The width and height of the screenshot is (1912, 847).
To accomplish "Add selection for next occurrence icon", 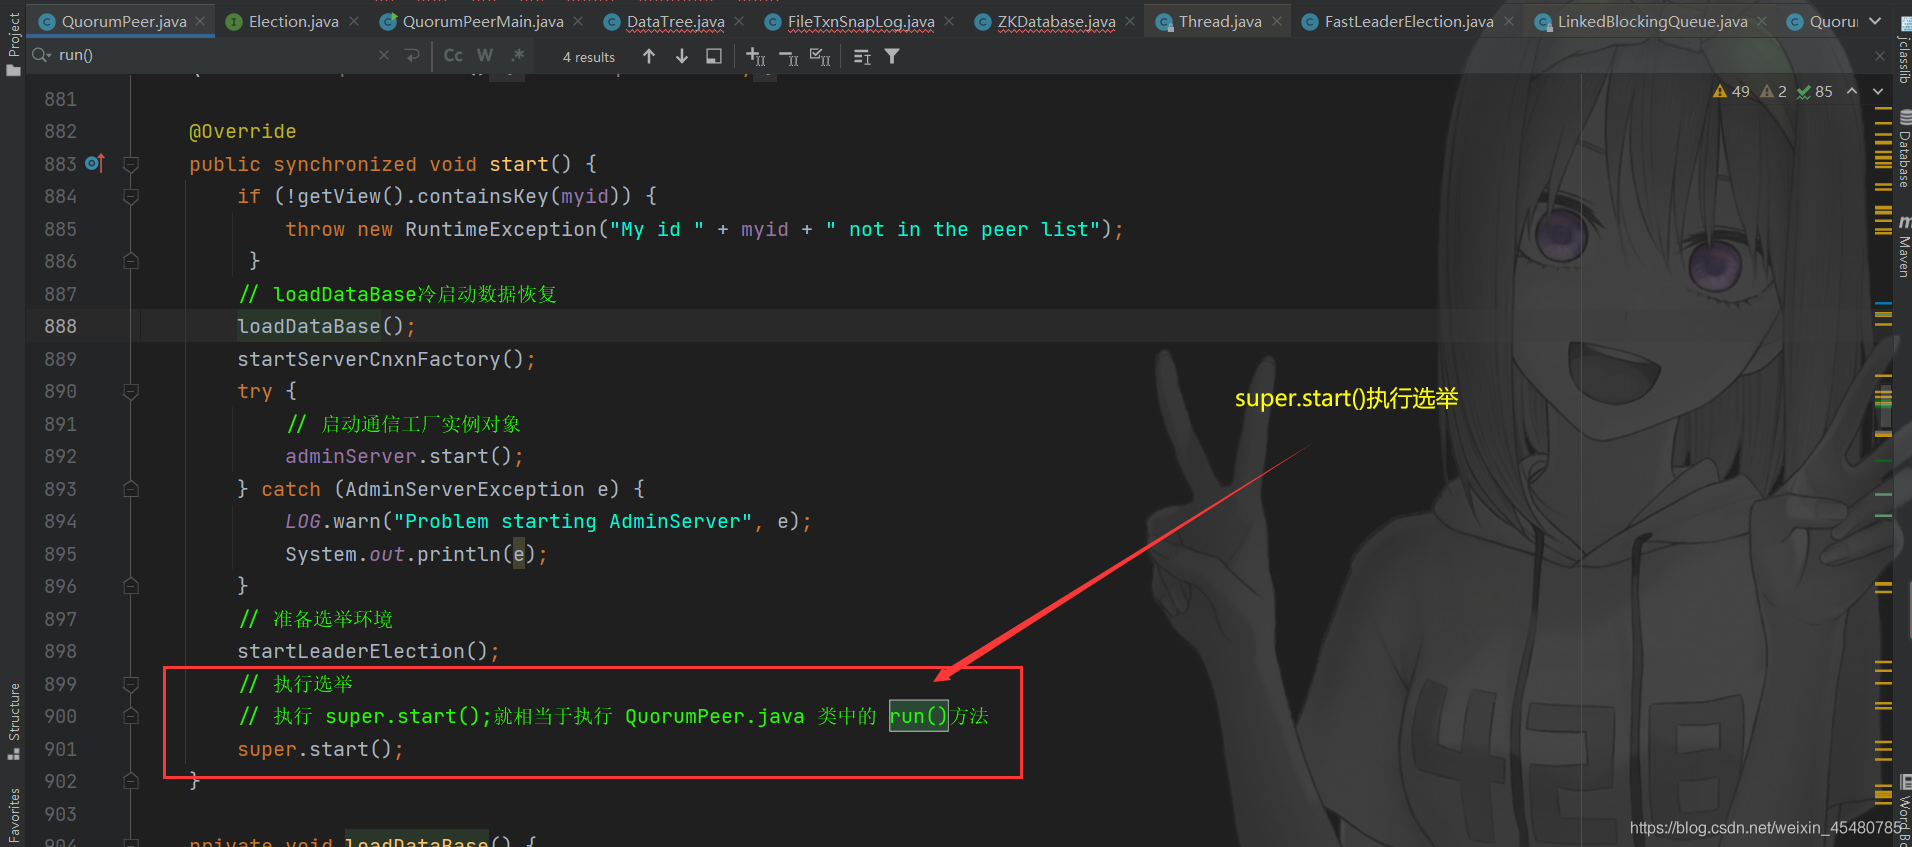I will coord(756,57).
